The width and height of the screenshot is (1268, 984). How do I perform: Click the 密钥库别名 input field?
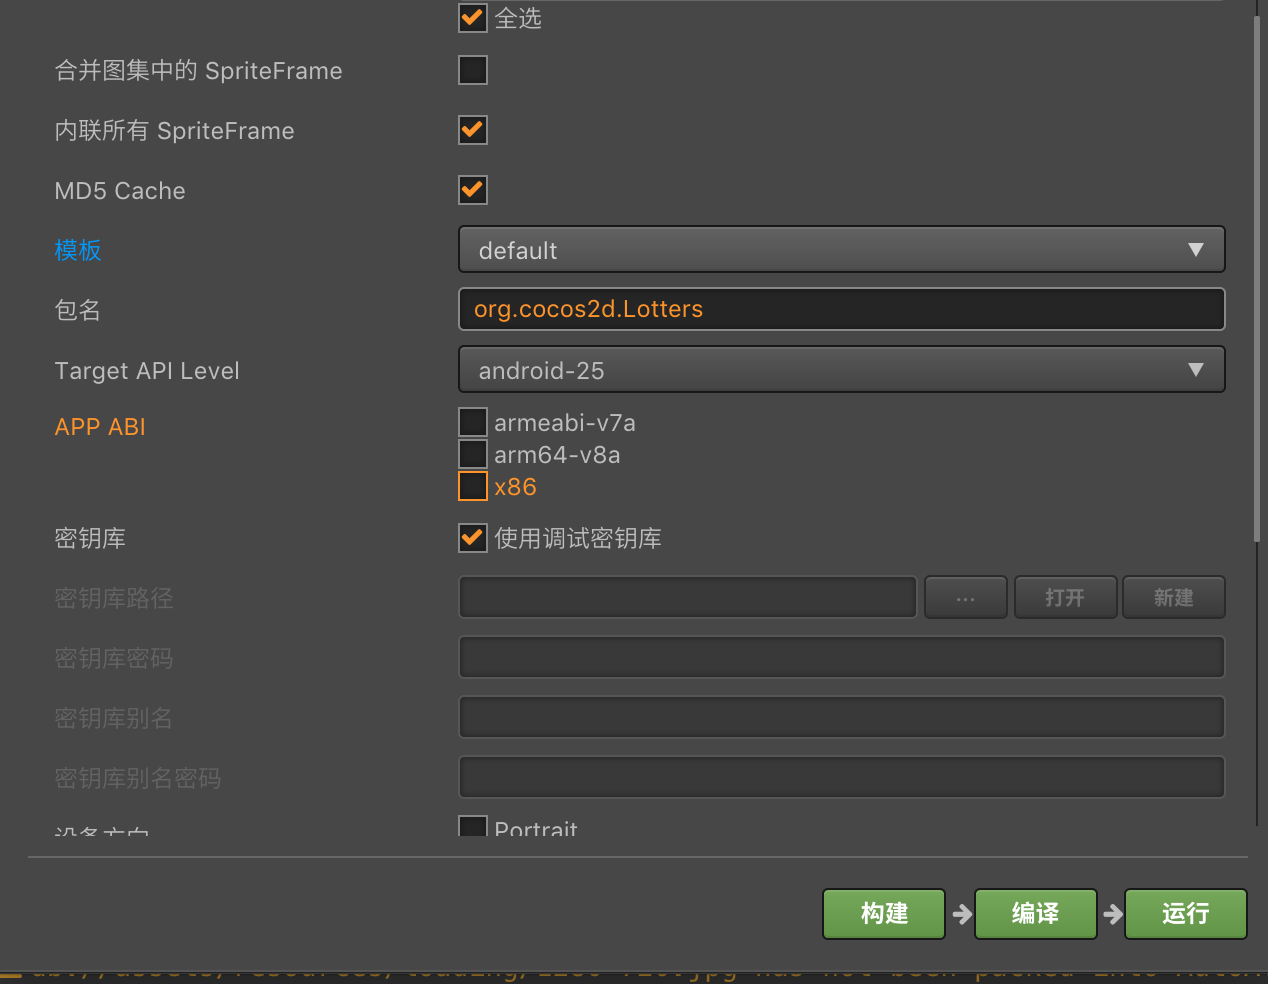point(842,717)
